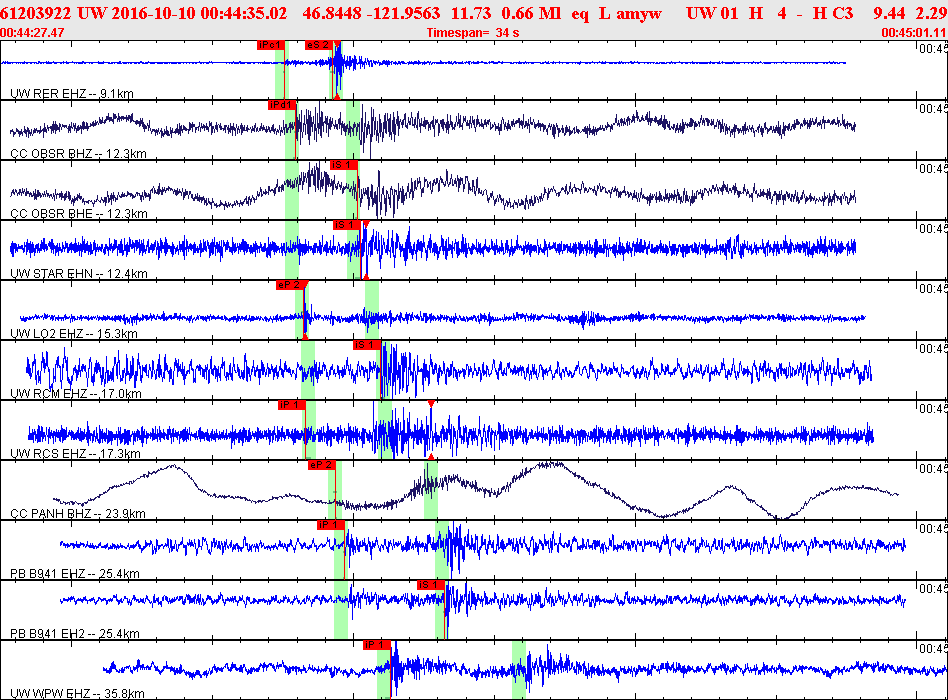Click the PB B941 EHZ -- 25.4km label
Screen dimensions: 948x700
pos(75,574)
